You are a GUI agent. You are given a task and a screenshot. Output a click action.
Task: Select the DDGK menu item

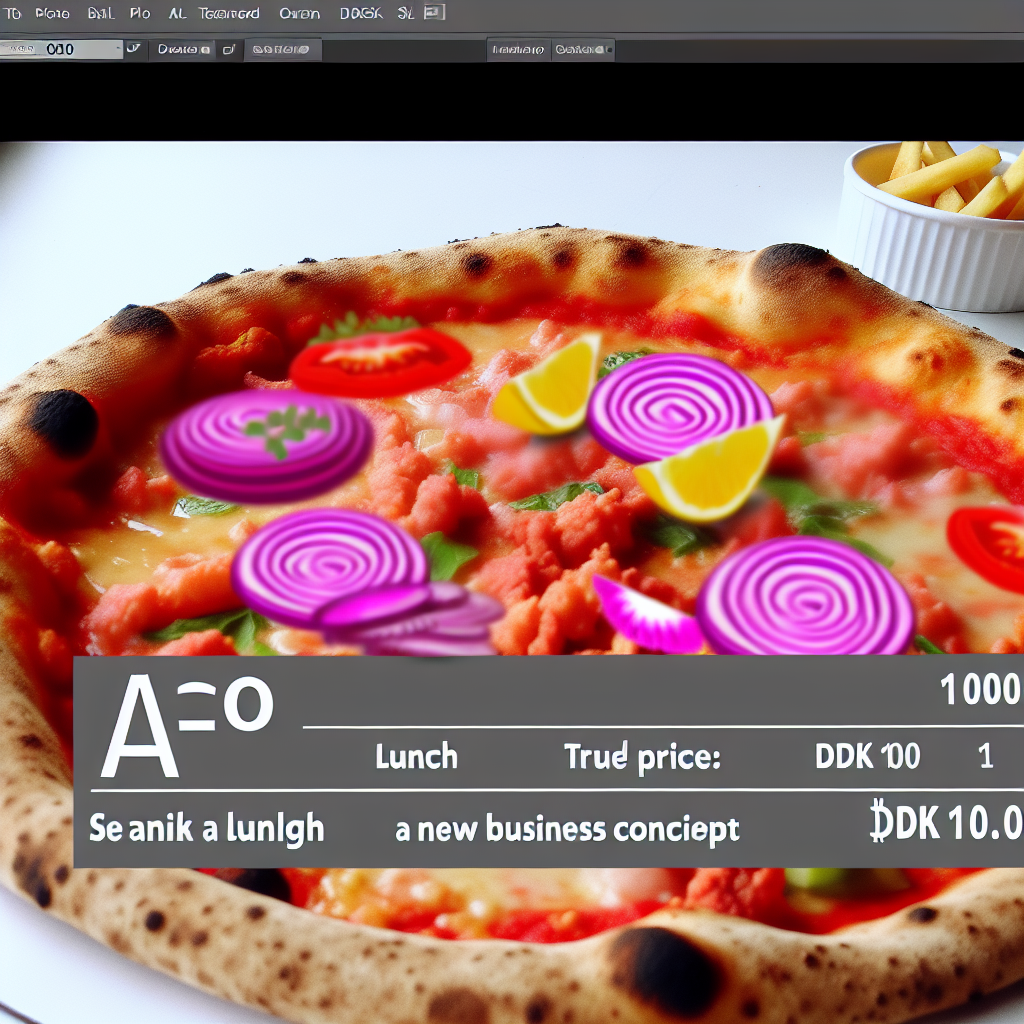(x=359, y=14)
